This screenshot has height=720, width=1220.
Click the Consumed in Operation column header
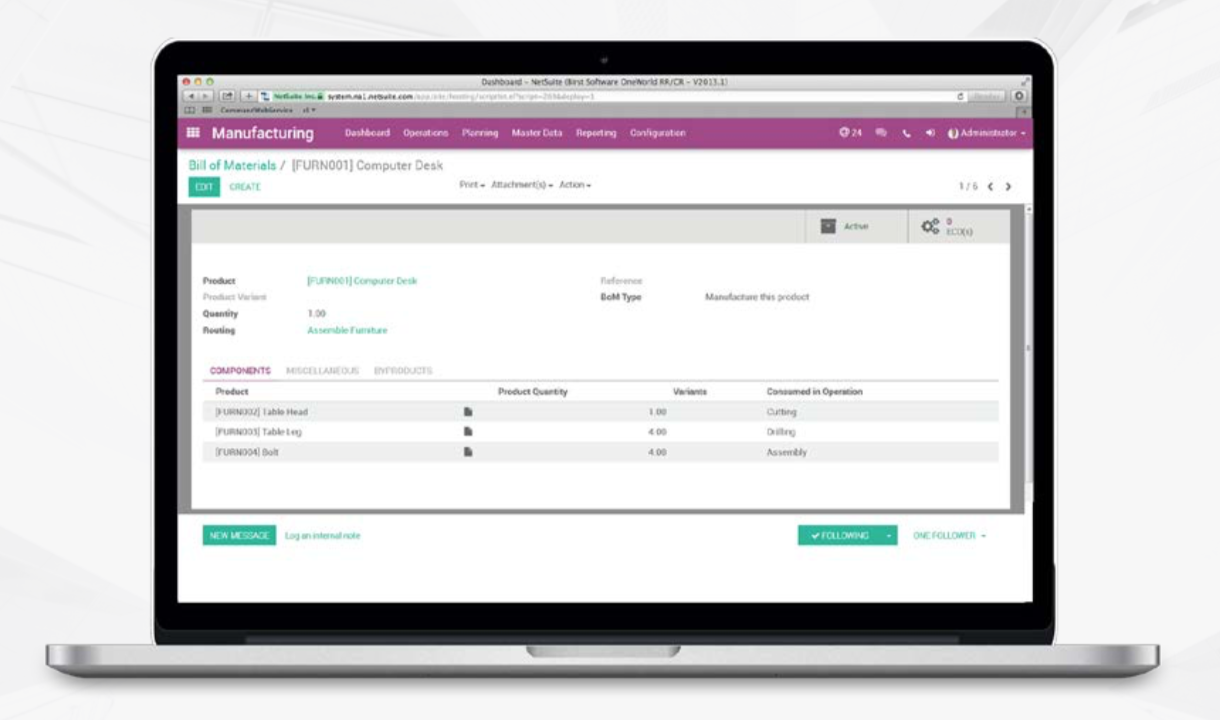(814, 392)
